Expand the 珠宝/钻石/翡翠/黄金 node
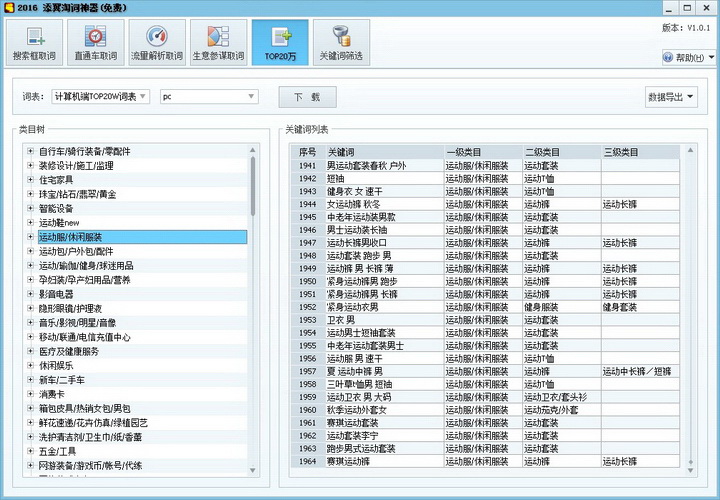 30,194
